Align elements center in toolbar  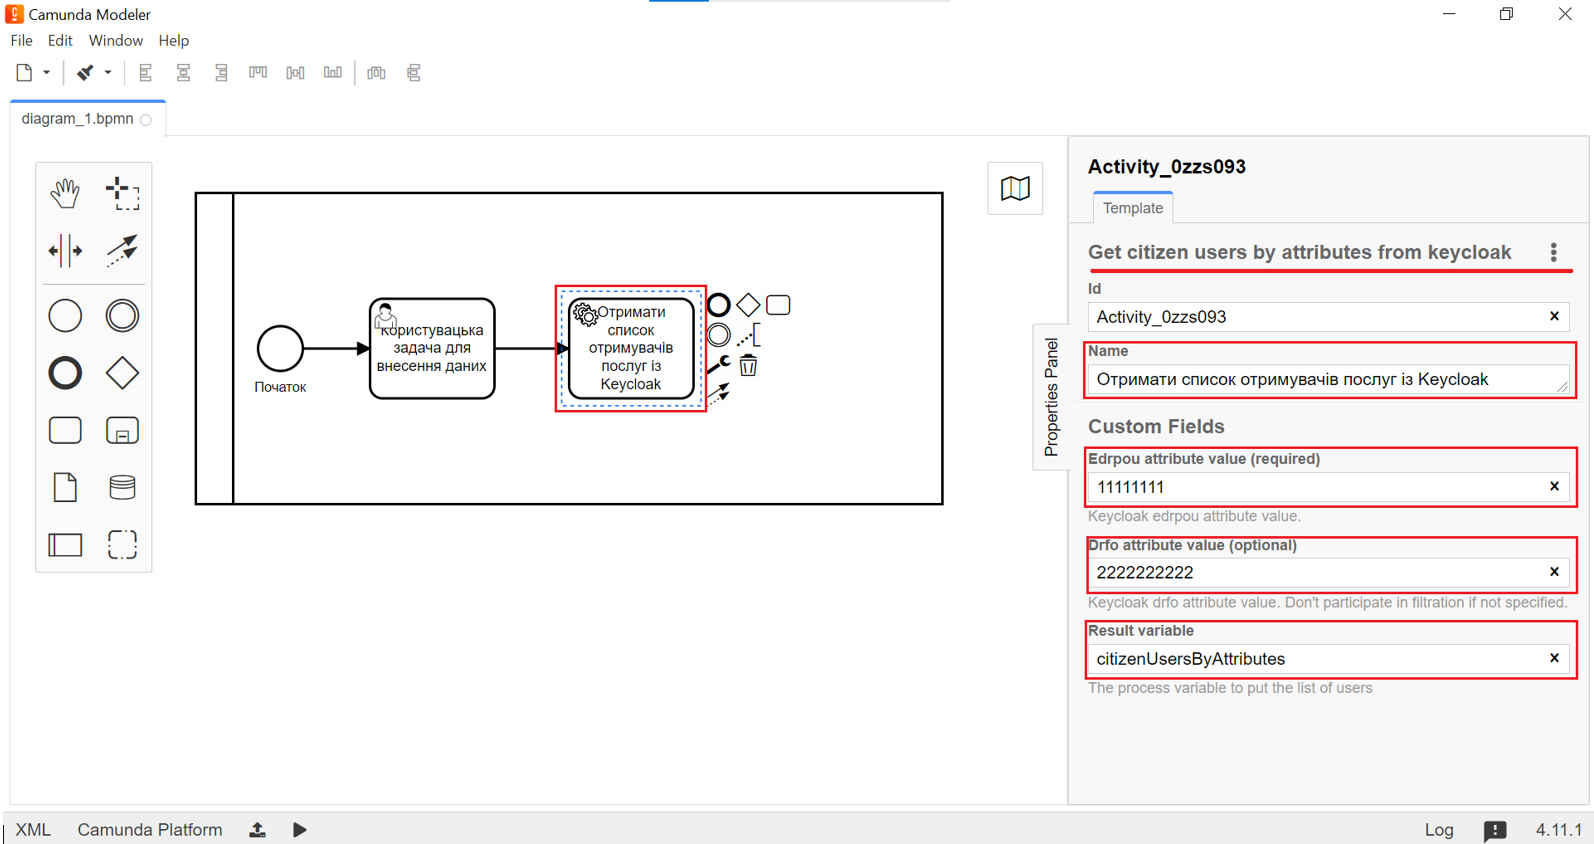click(x=183, y=72)
